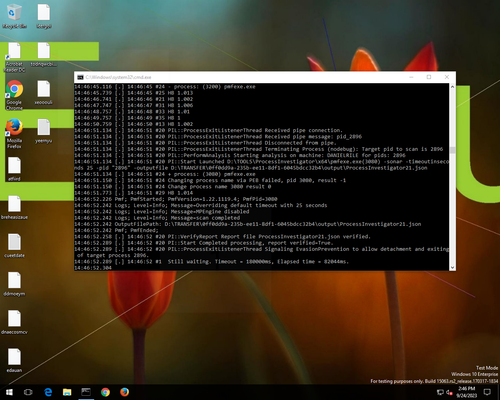Launch Mozilla Firefox desktop shortcut

[14, 134]
